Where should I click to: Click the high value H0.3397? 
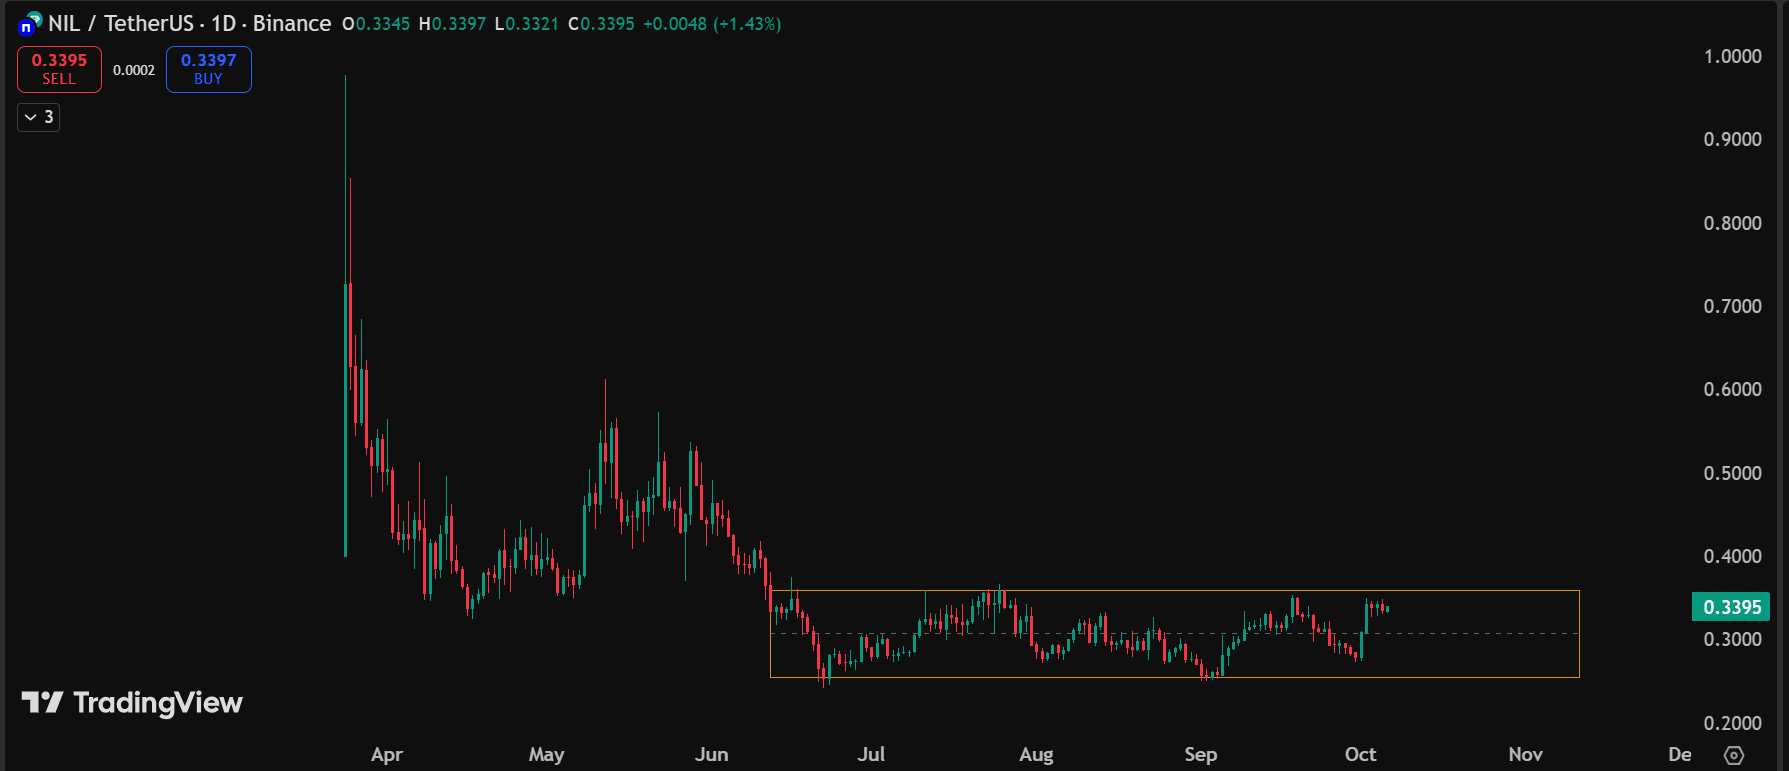[452, 24]
